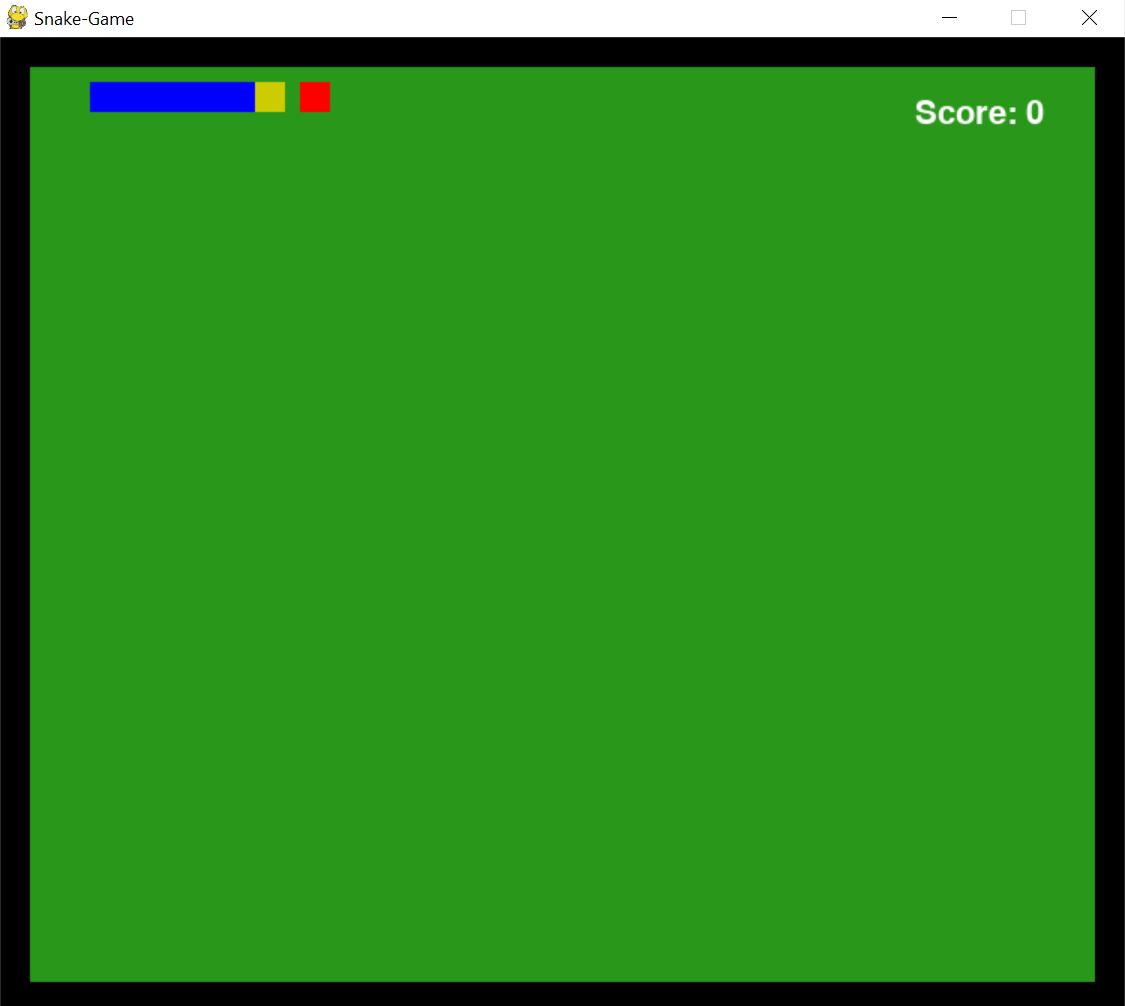Click the green playfield's bottom-right corner
The width and height of the screenshot is (1125, 1006).
1088,975
